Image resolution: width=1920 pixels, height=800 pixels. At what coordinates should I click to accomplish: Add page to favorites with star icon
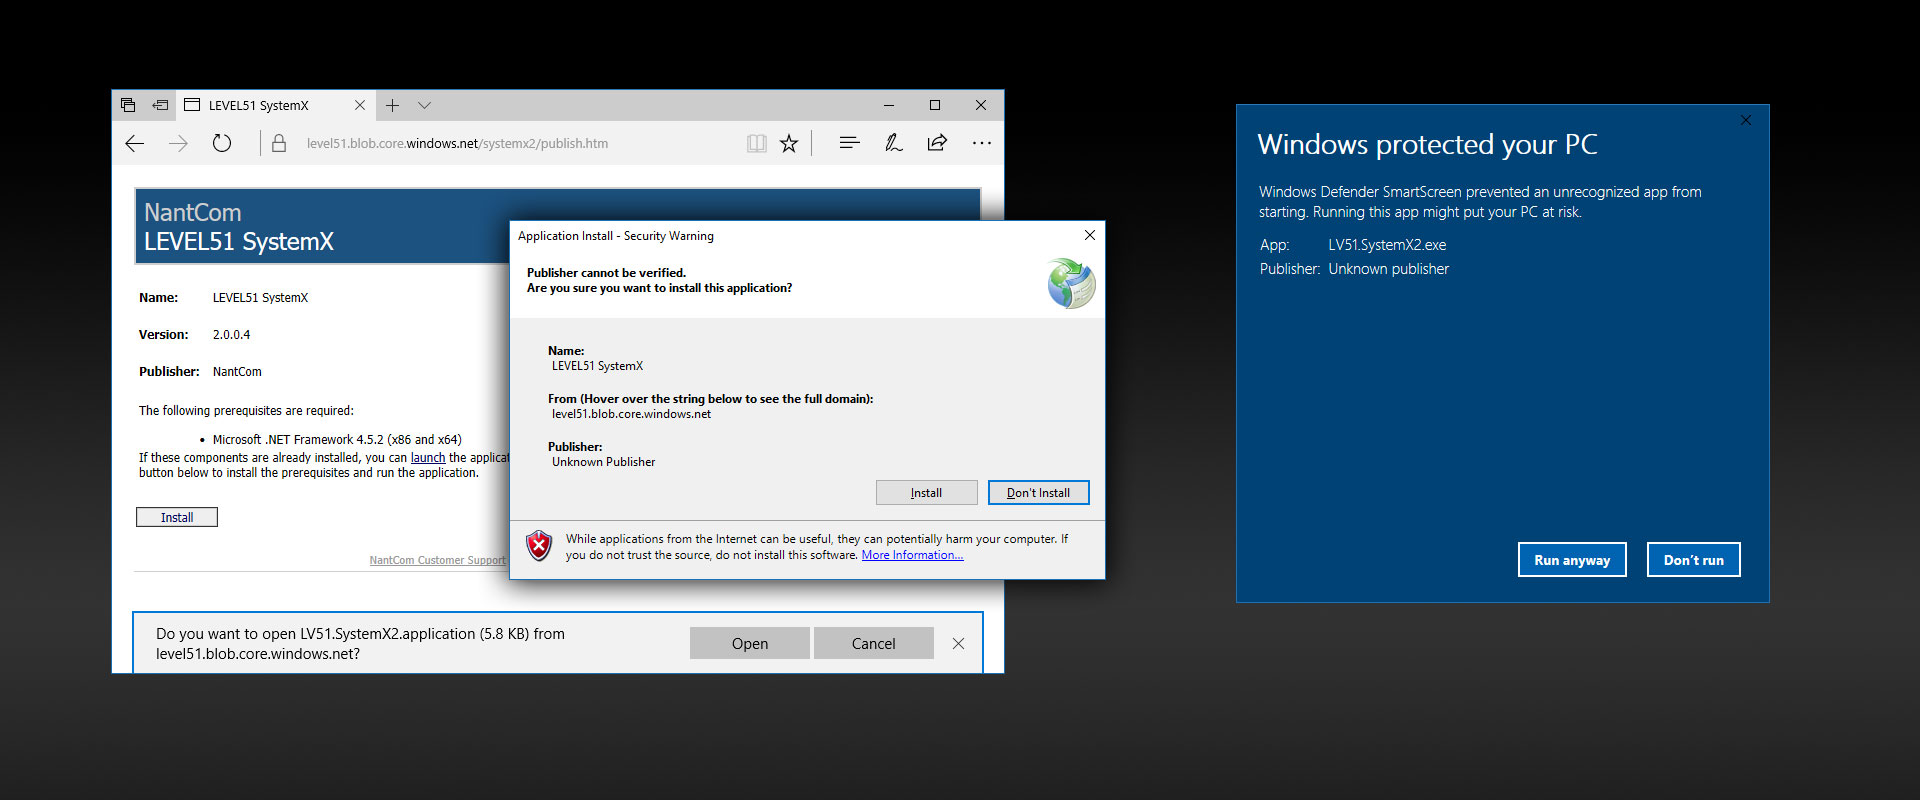click(789, 144)
